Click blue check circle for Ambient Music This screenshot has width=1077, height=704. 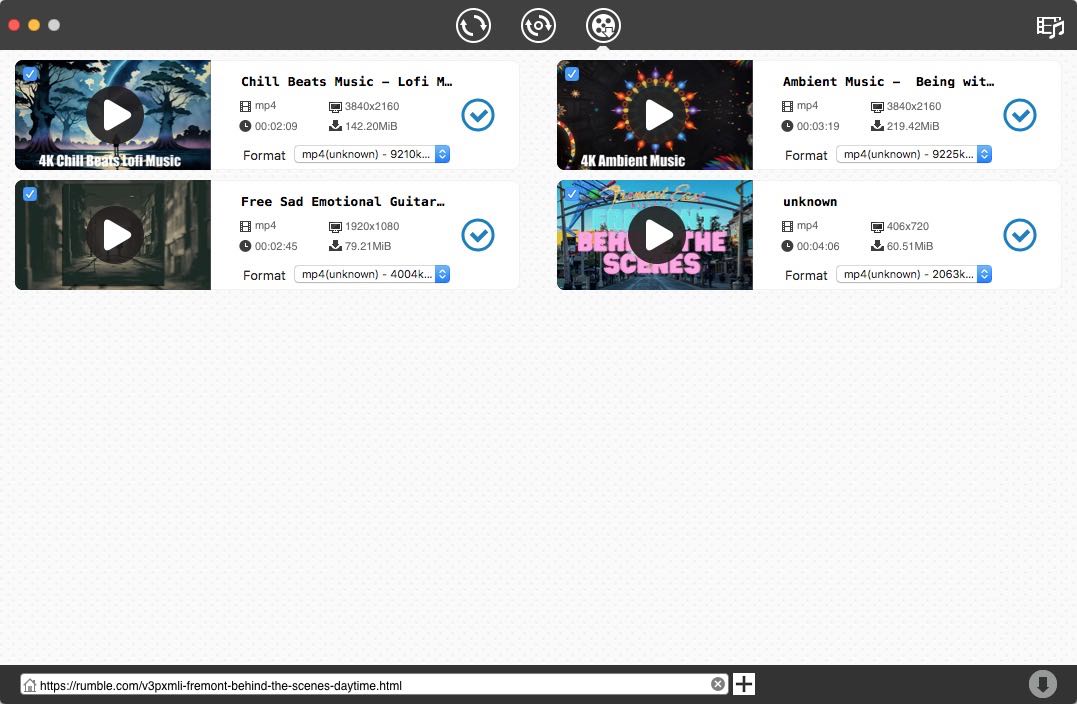tap(1020, 115)
